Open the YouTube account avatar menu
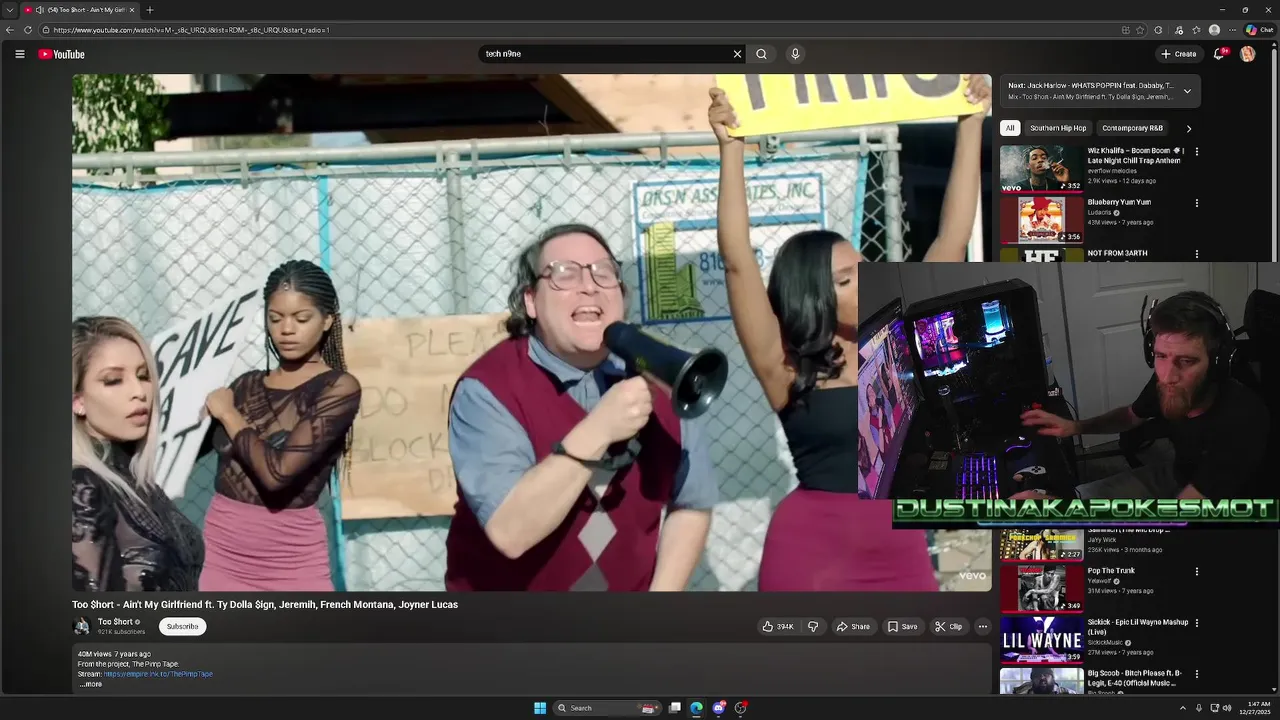1280x720 pixels. [1247, 54]
